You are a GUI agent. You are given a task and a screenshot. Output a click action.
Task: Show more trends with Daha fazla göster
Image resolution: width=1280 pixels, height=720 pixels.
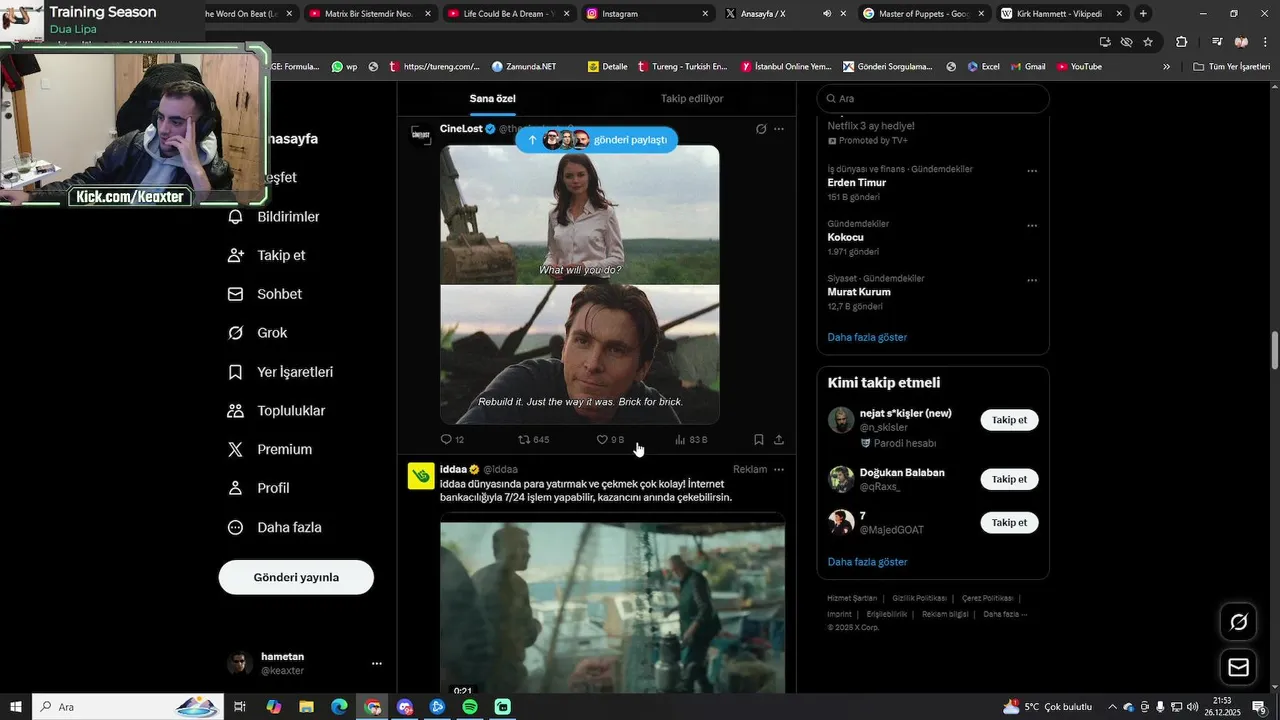[x=867, y=337]
